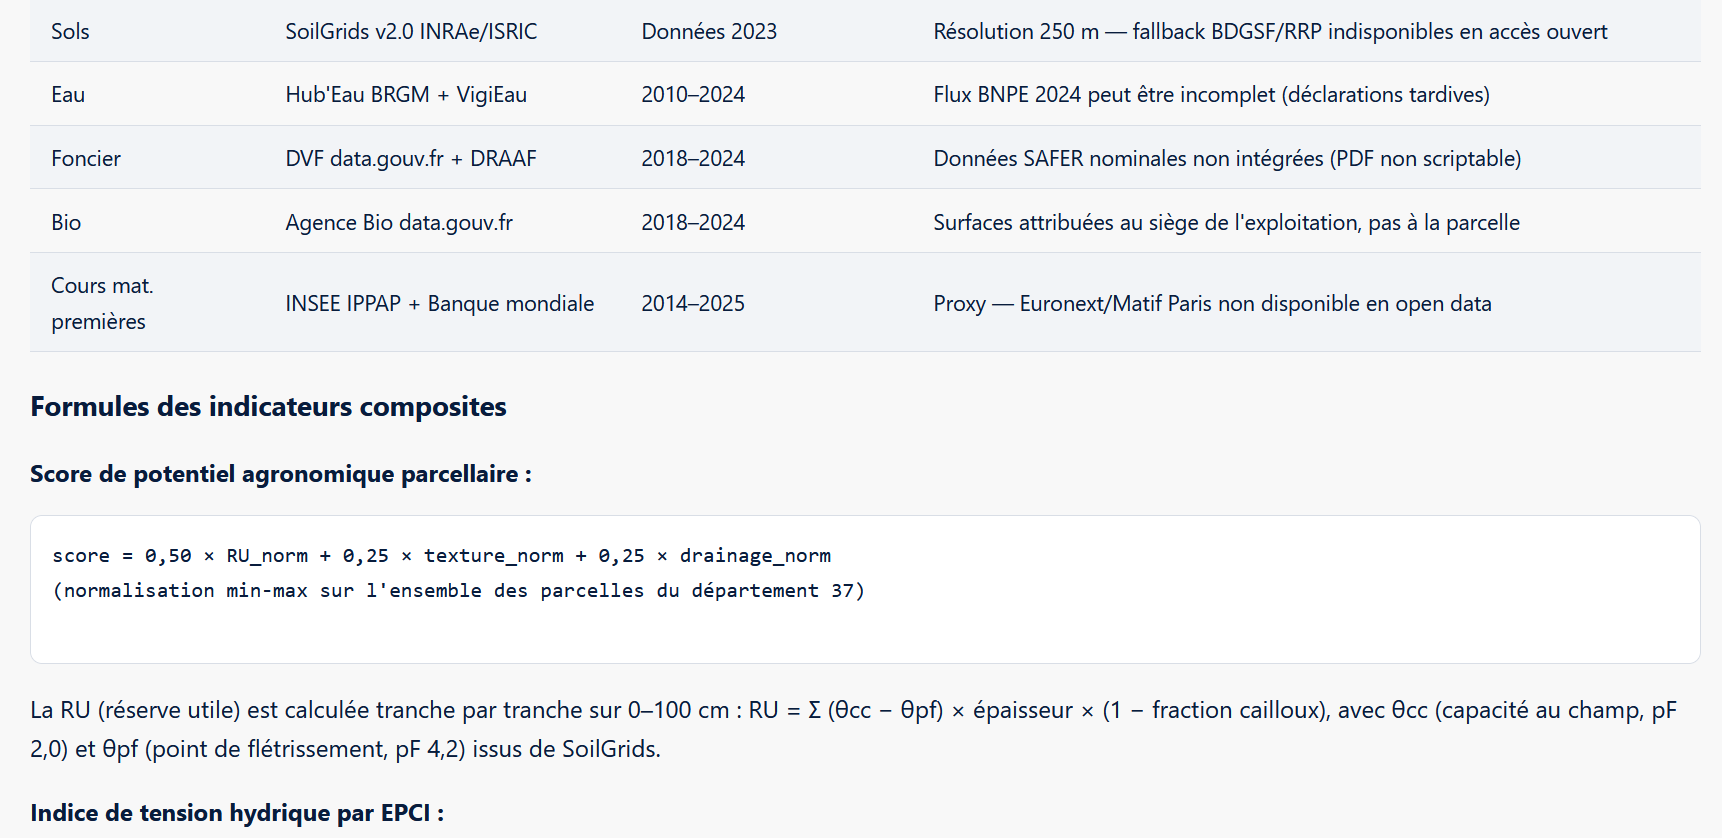
Task: Select 'Agence Bio data.gouv.fr' cell
Action: coord(399,222)
